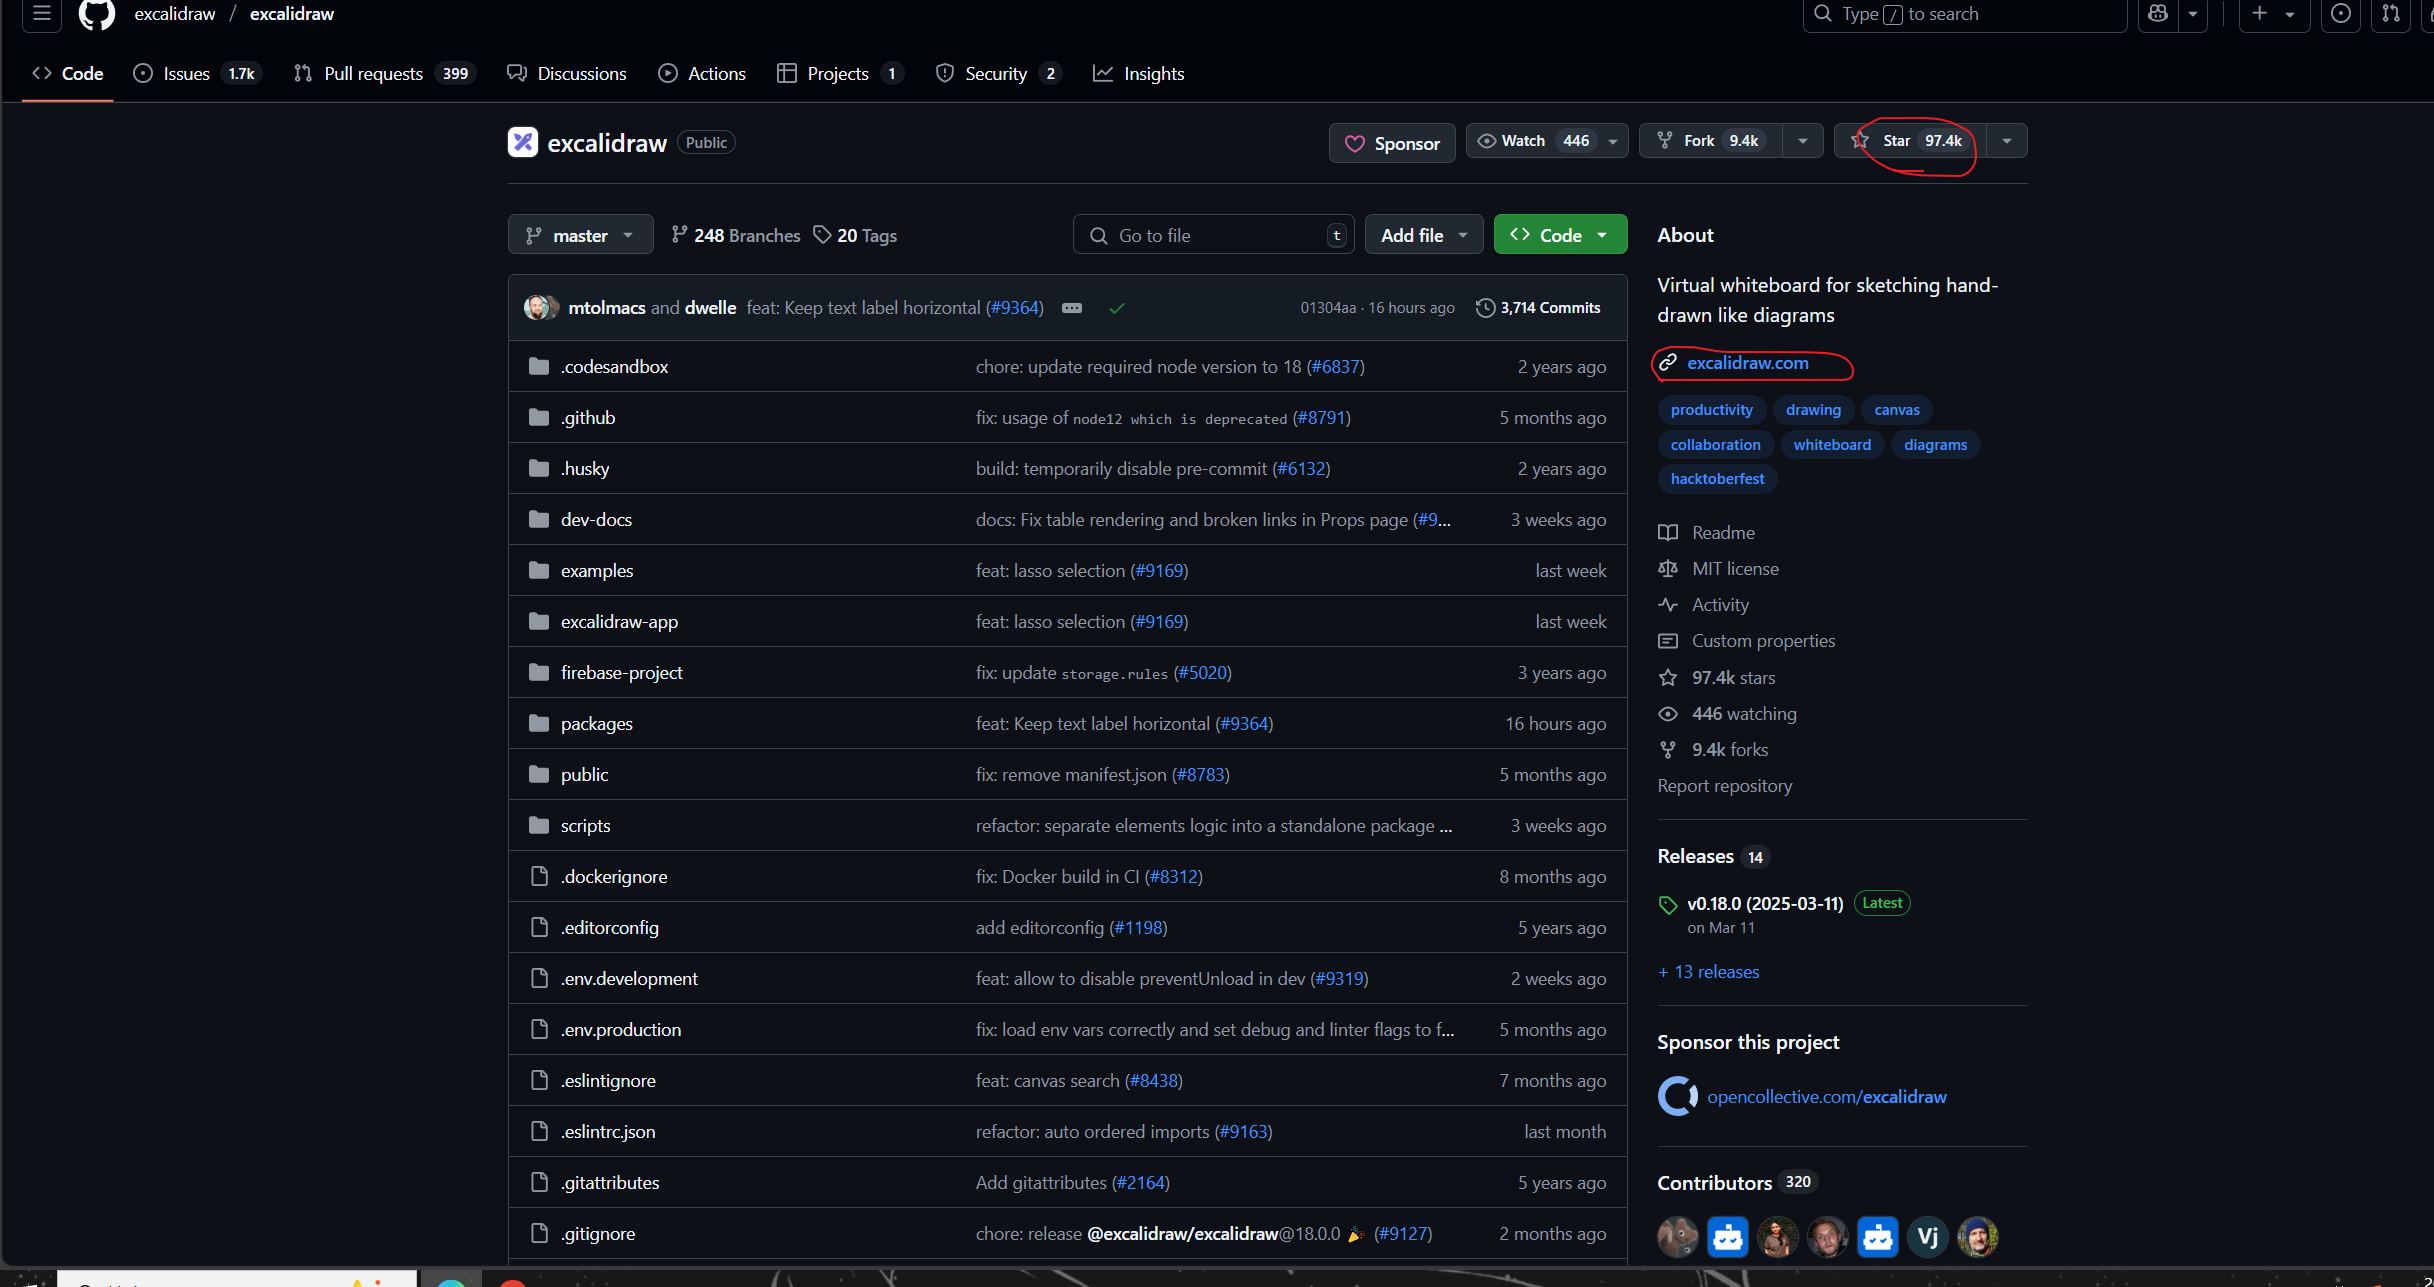This screenshot has width=2434, height=1287.
Task: Click the Sponsor heart button
Action: [1391, 143]
